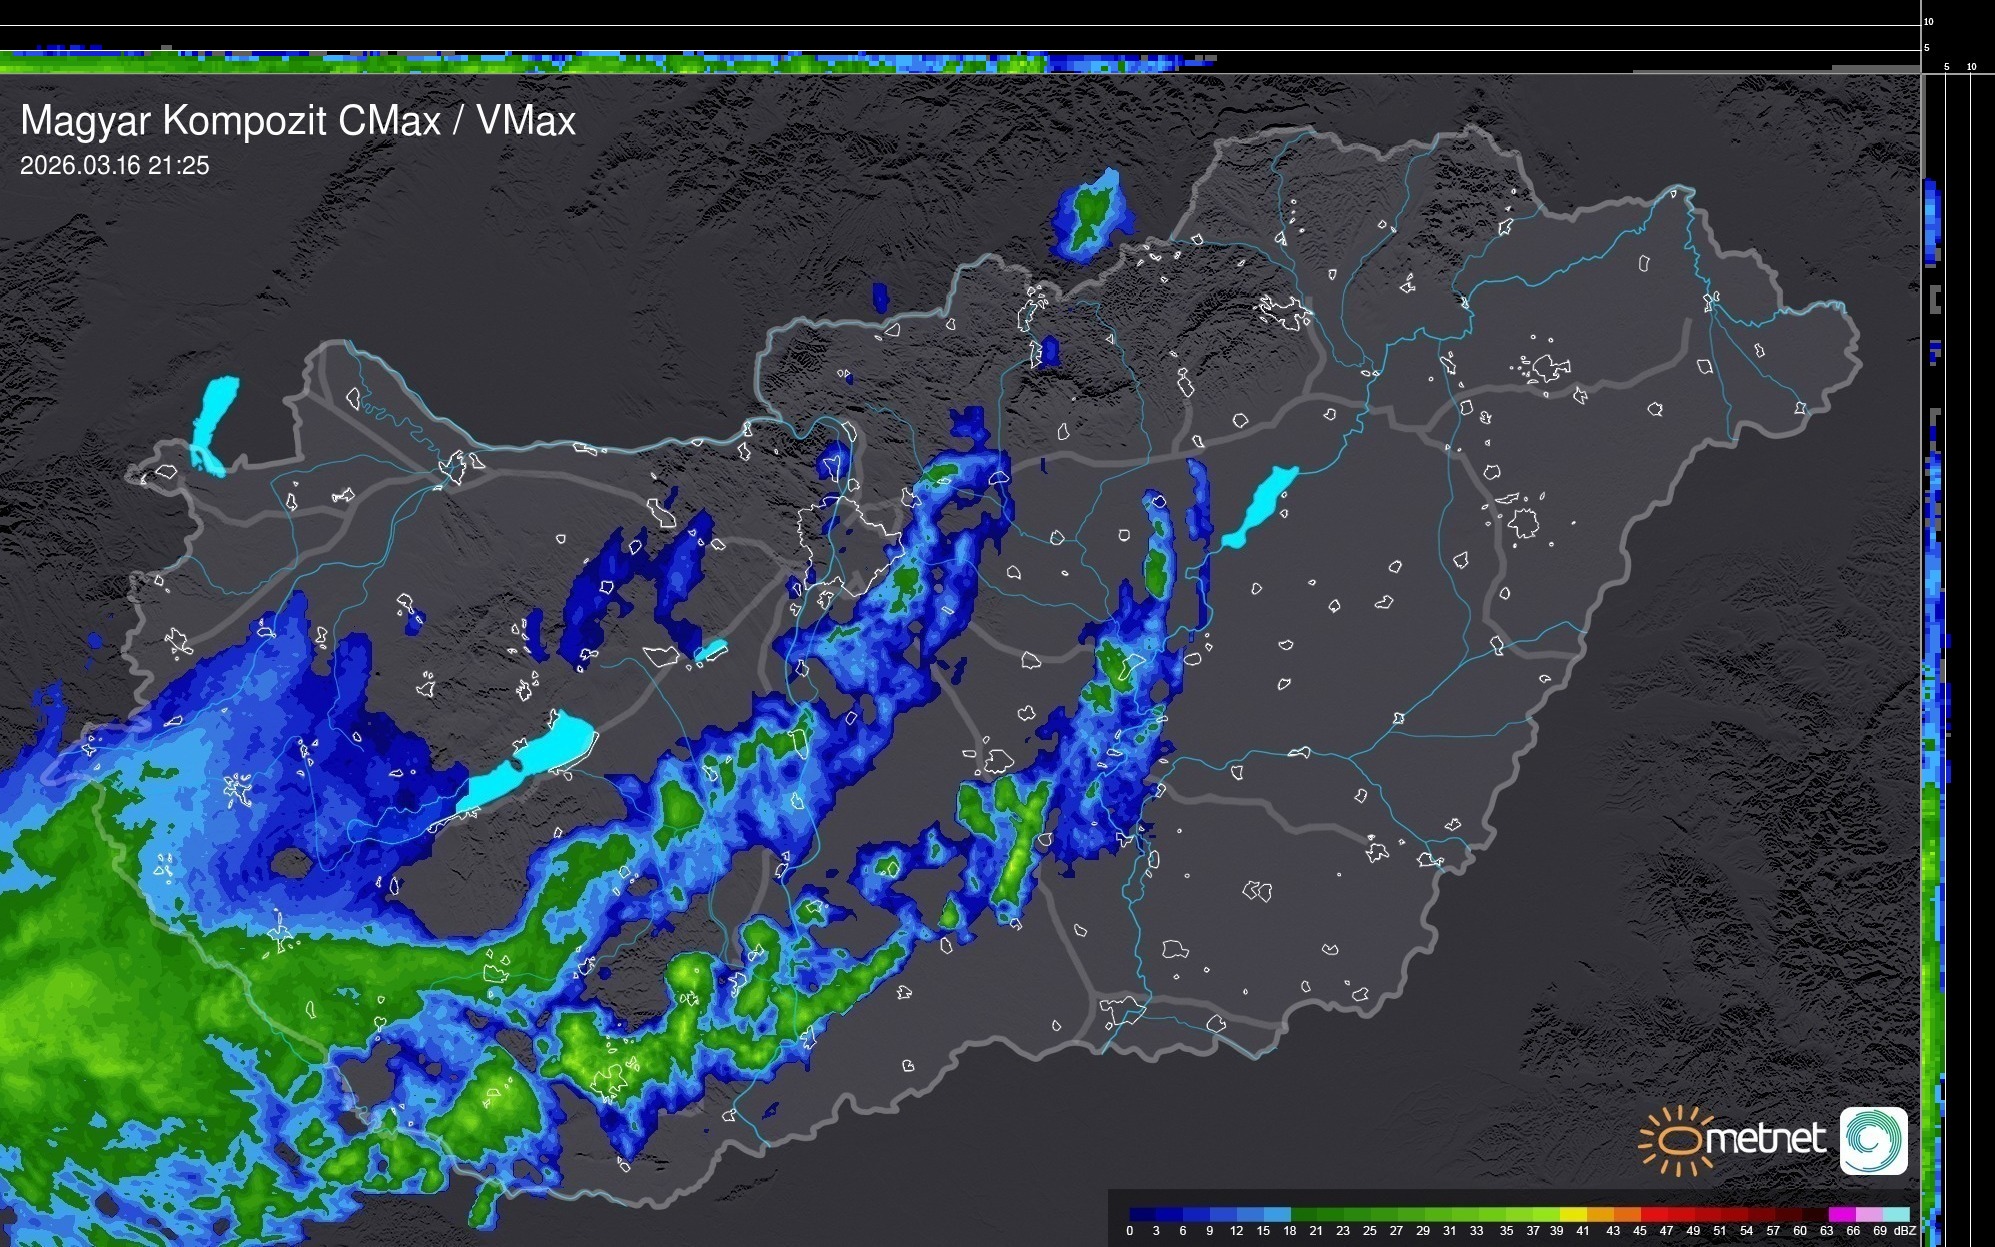Select the bright red 45 dBZ swatch
This screenshot has height=1247, width=1995.
pyautogui.click(x=1654, y=1215)
